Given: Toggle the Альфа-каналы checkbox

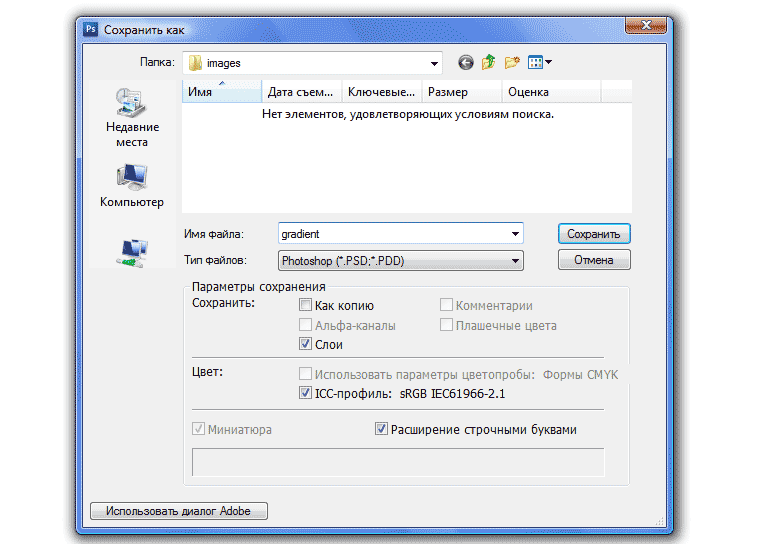Looking at the screenshot, I should click(x=305, y=324).
